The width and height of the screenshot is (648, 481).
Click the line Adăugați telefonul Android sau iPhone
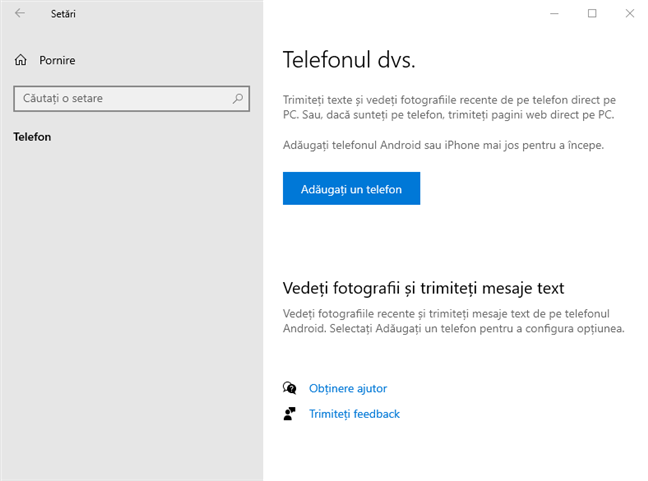[443, 145]
